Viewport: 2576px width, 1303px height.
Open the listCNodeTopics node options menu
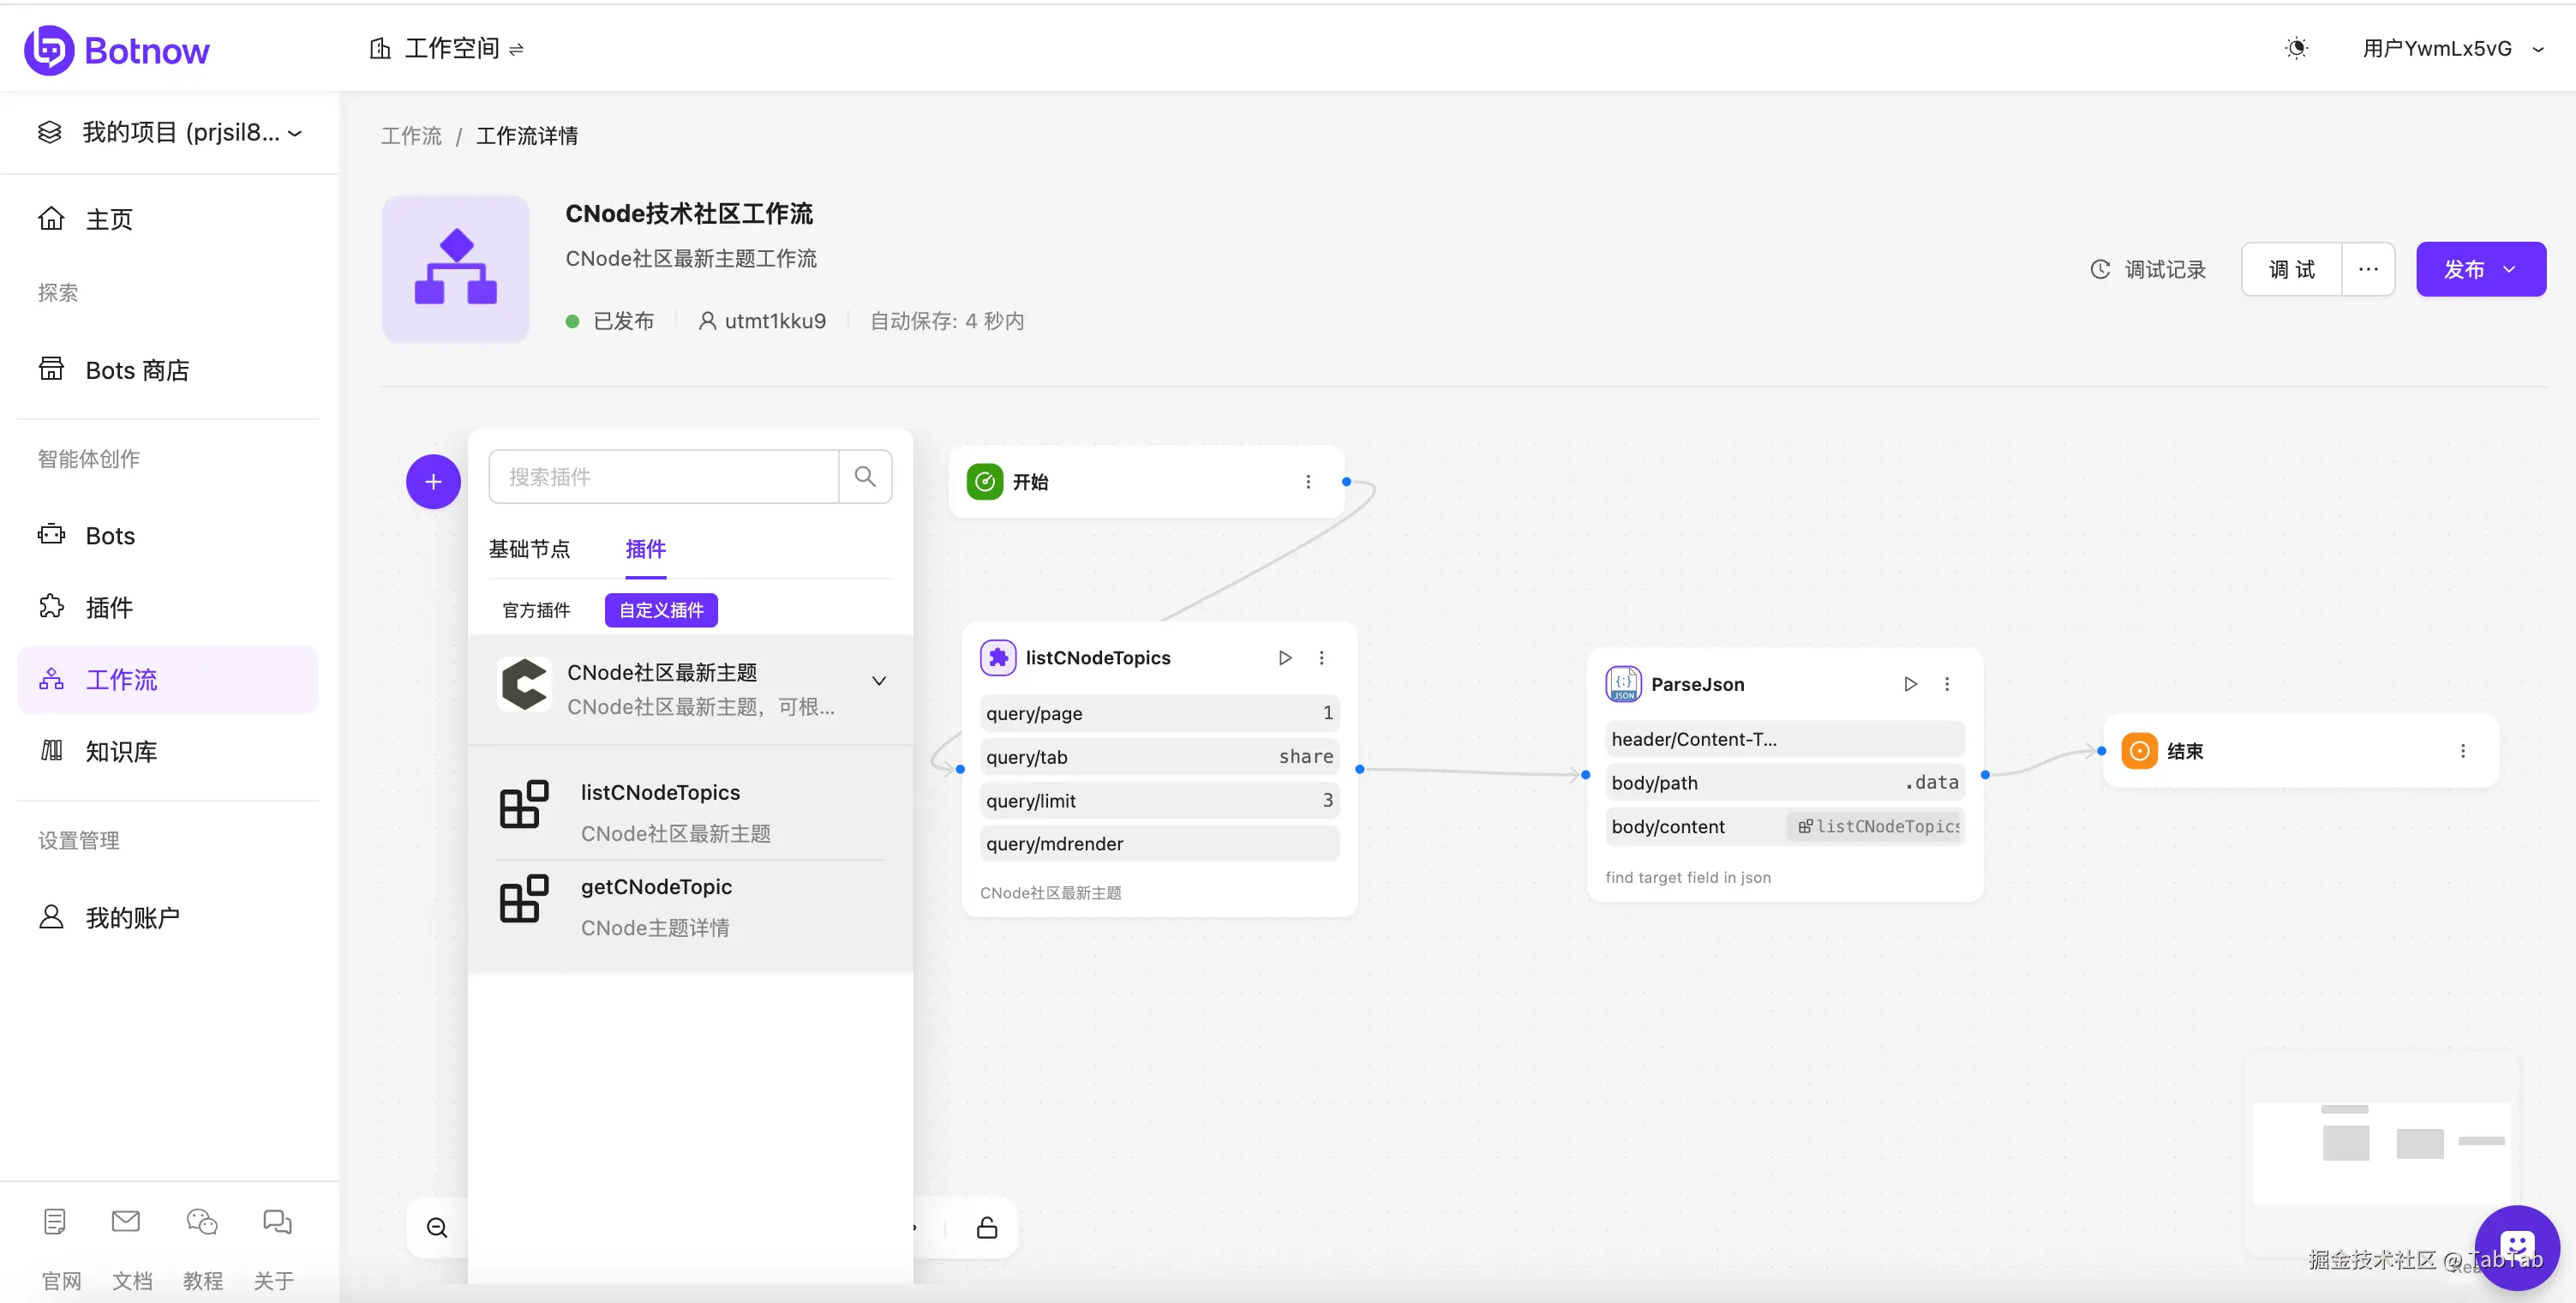[x=1321, y=658]
